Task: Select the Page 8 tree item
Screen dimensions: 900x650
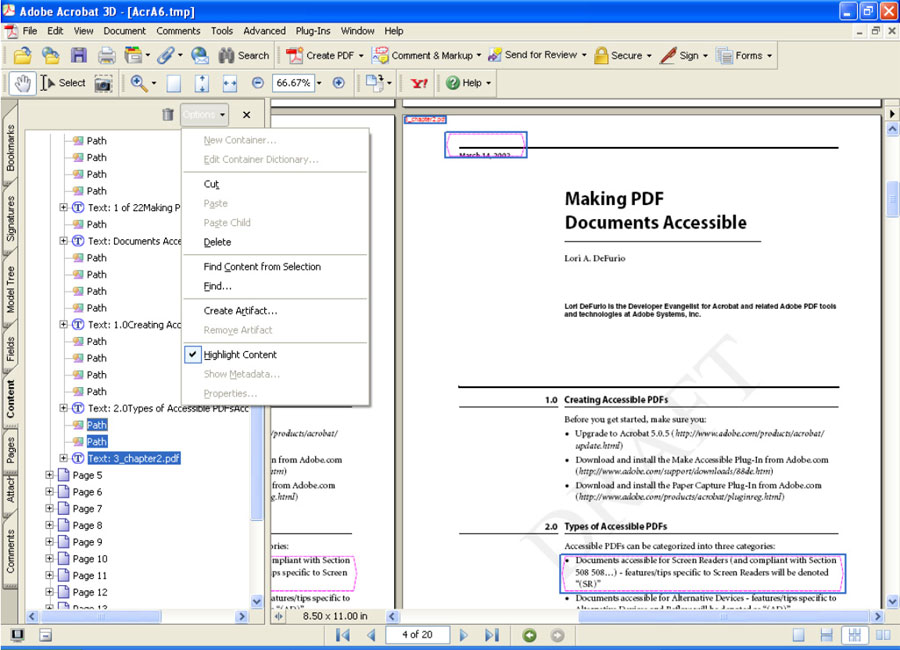Action: (87, 525)
